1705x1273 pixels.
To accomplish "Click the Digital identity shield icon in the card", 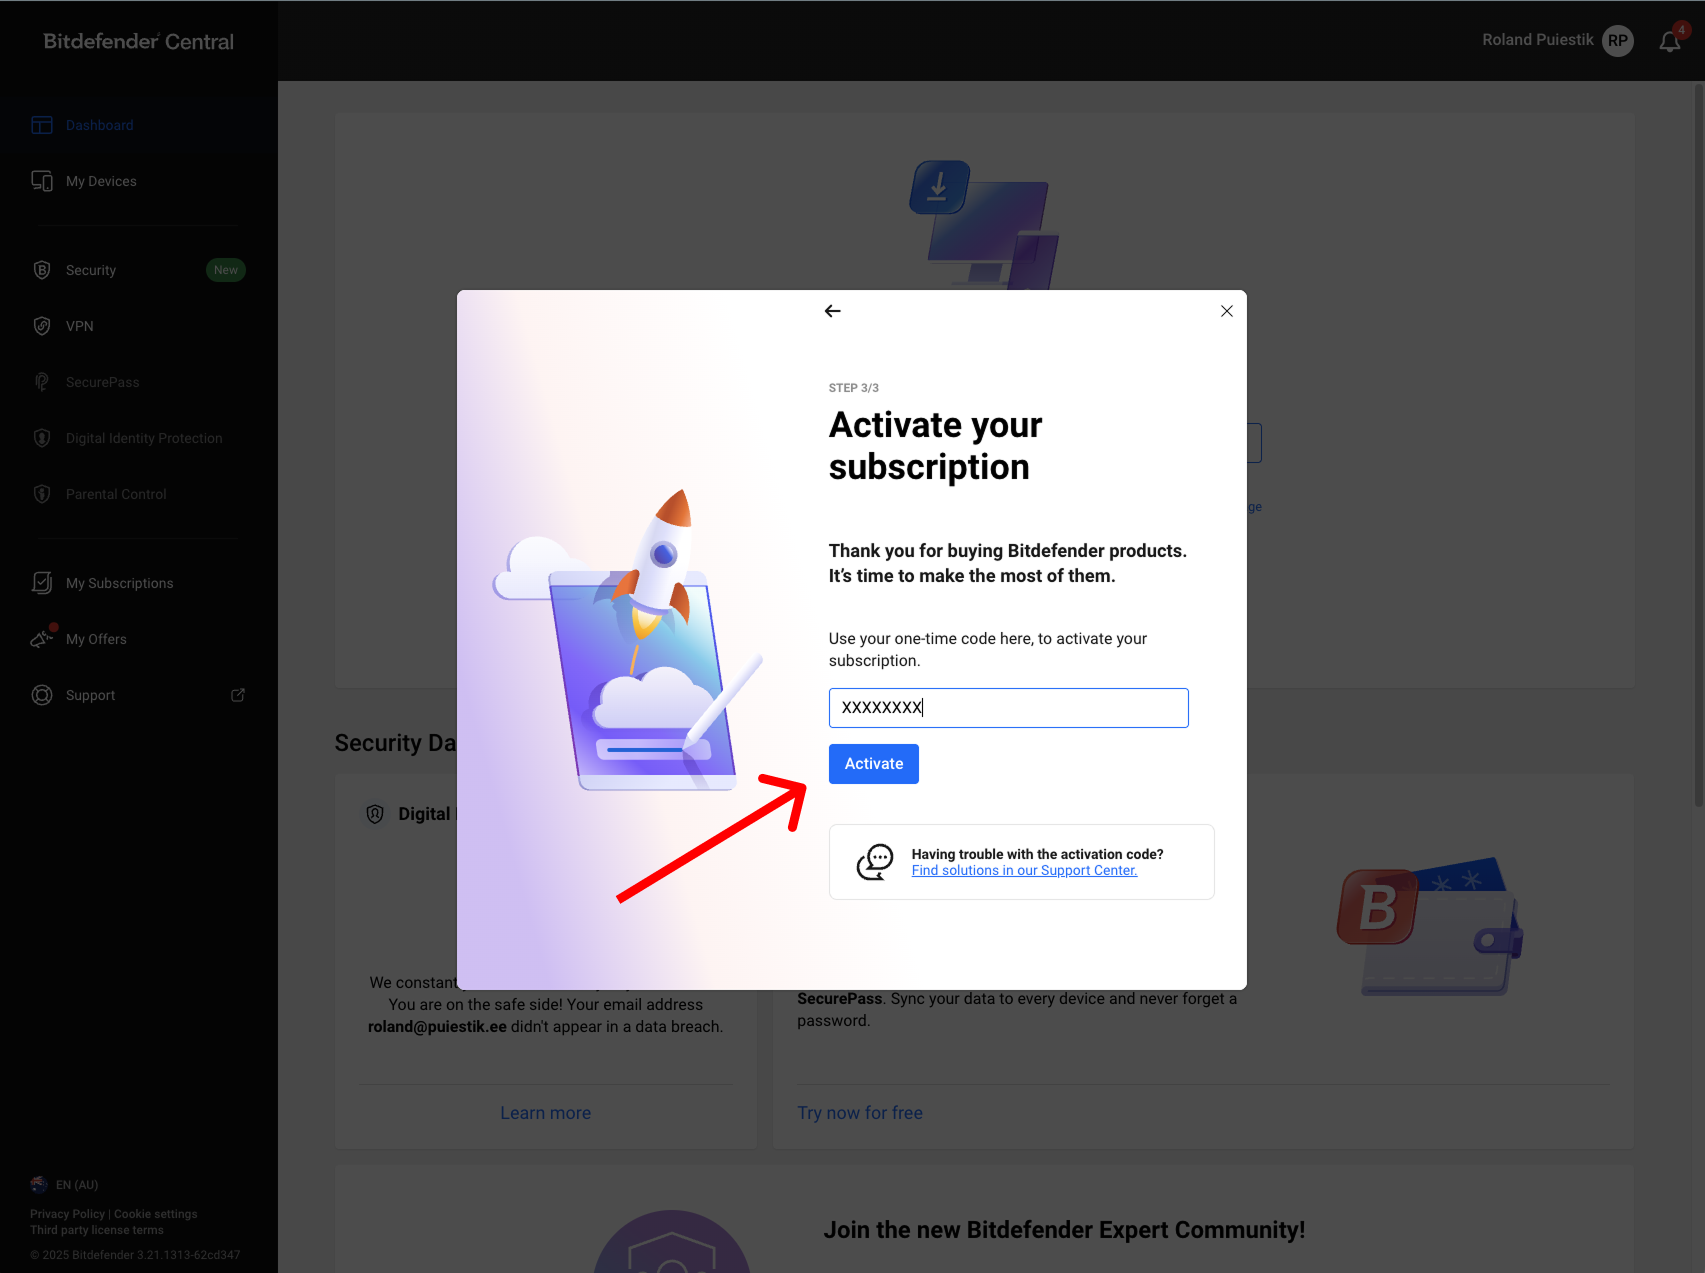I will 375,814.
